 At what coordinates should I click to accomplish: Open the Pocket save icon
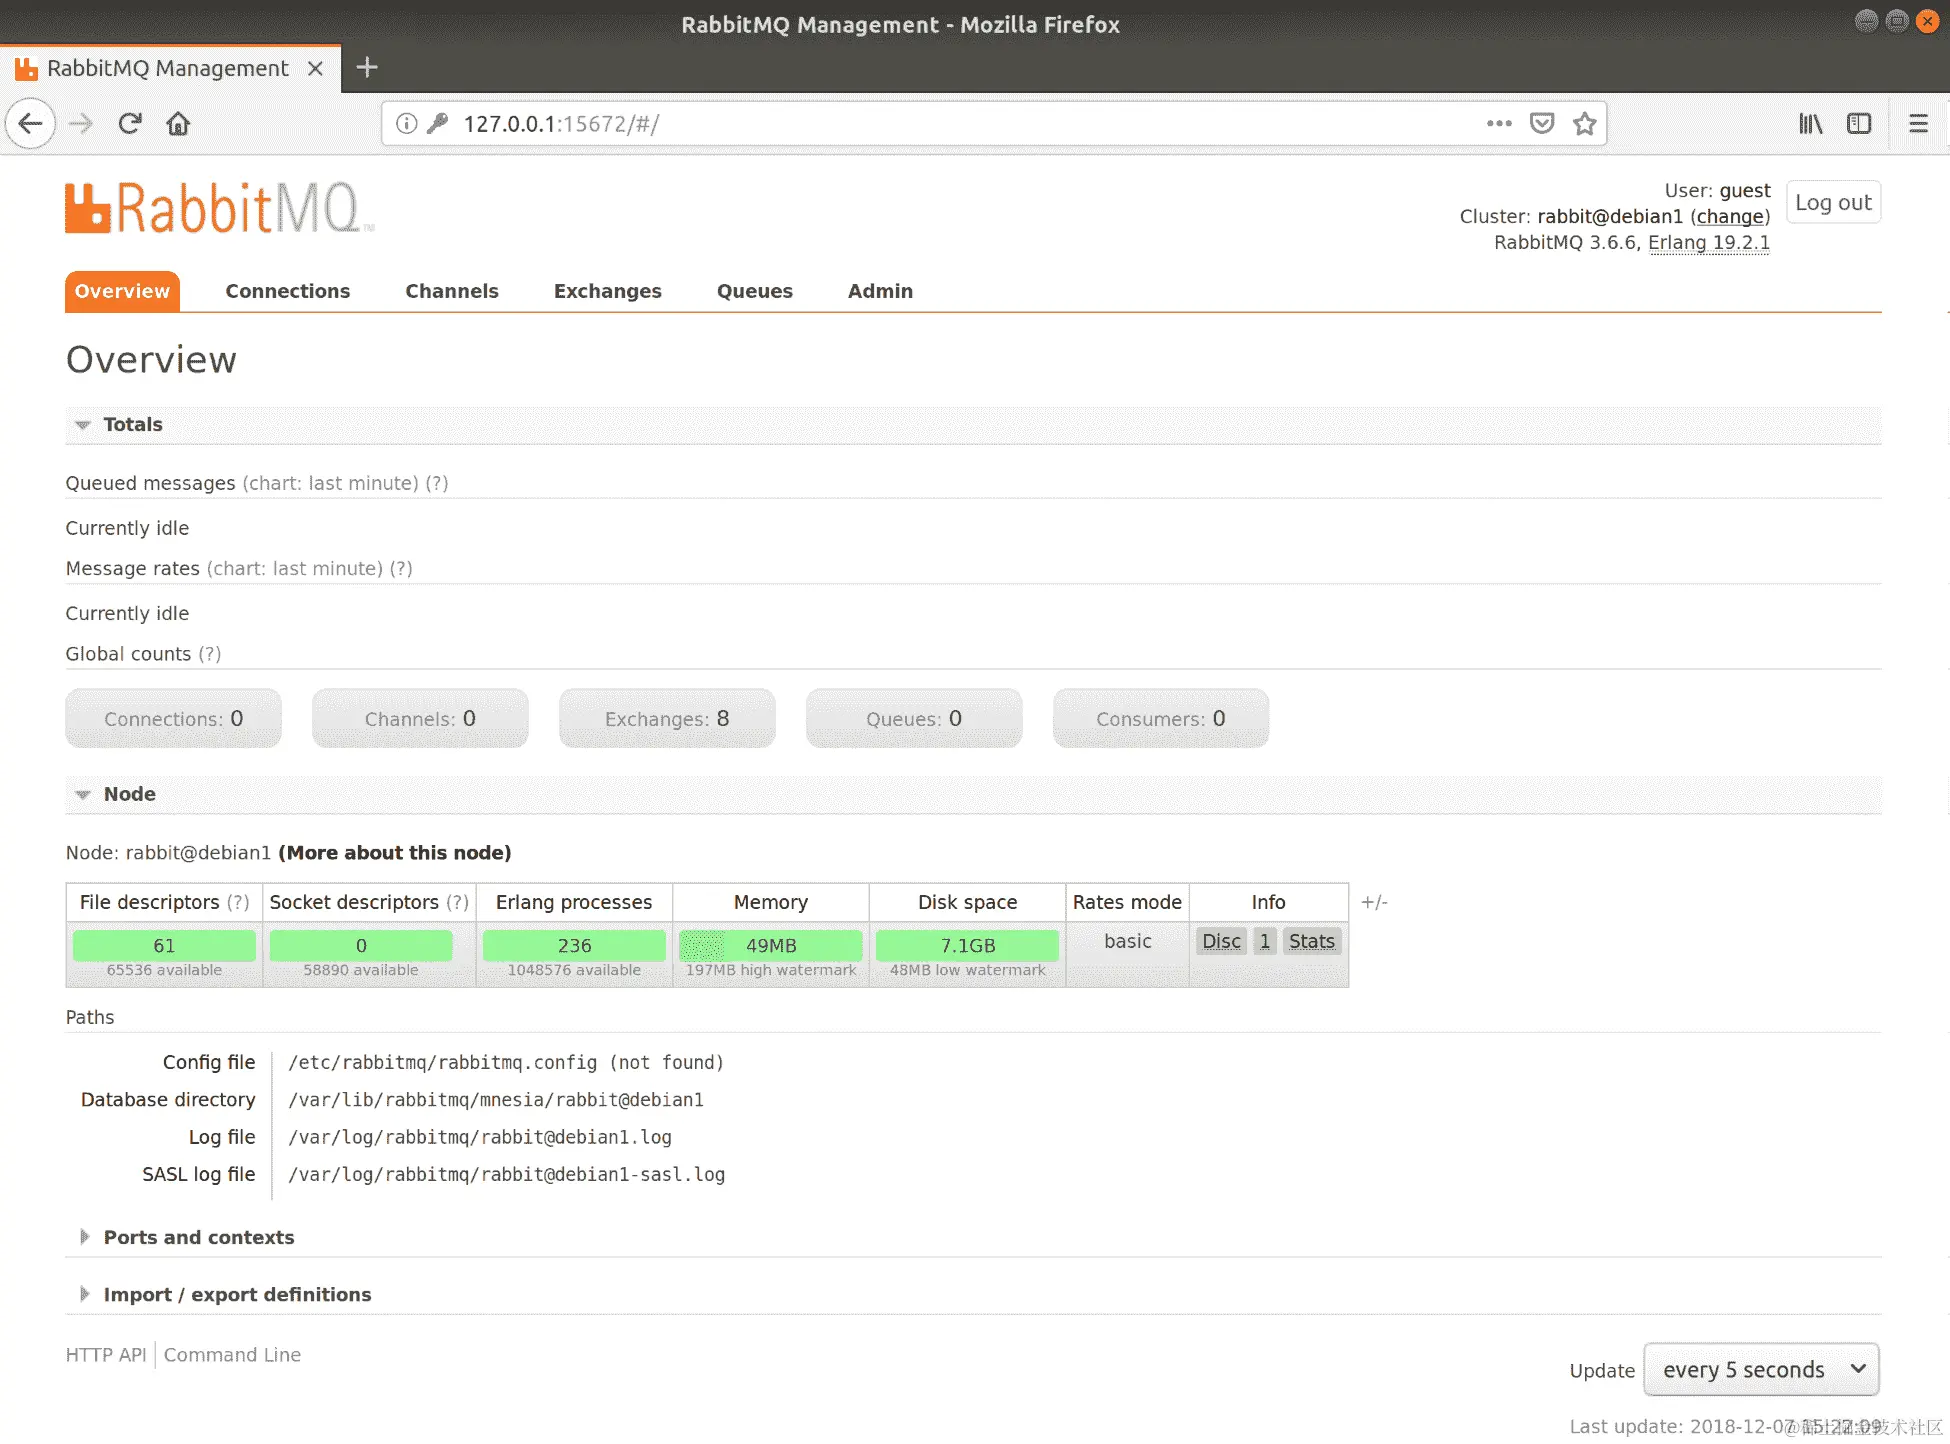click(1542, 124)
